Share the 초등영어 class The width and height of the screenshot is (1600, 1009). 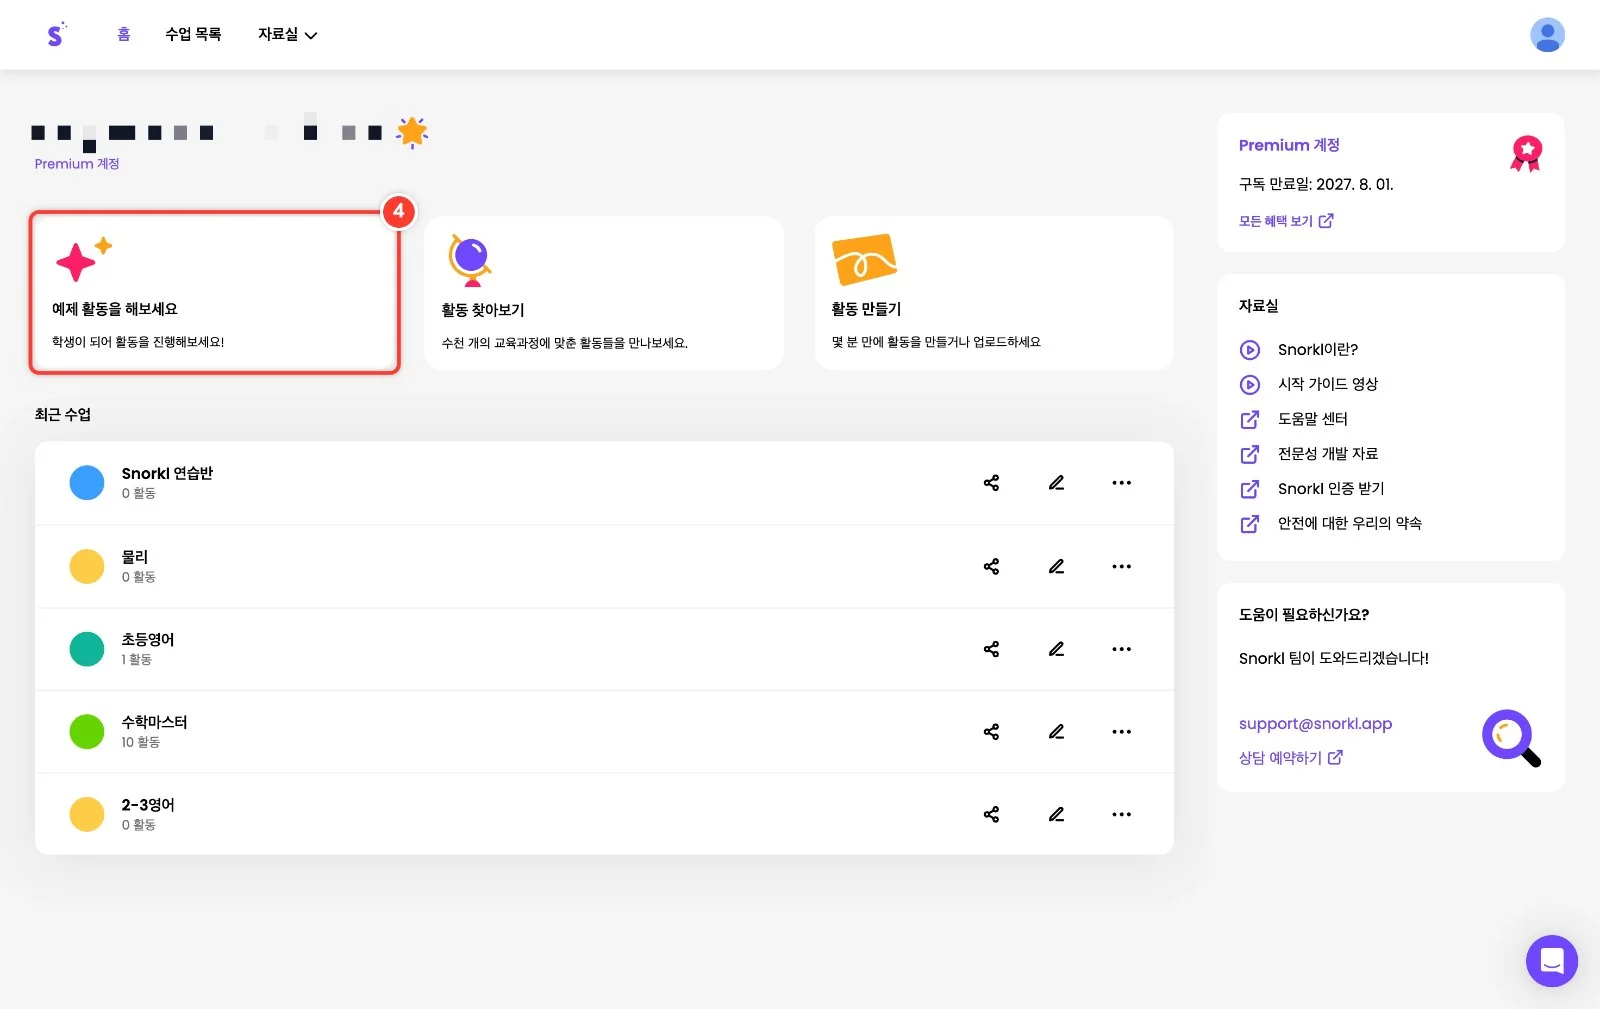(991, 649)
